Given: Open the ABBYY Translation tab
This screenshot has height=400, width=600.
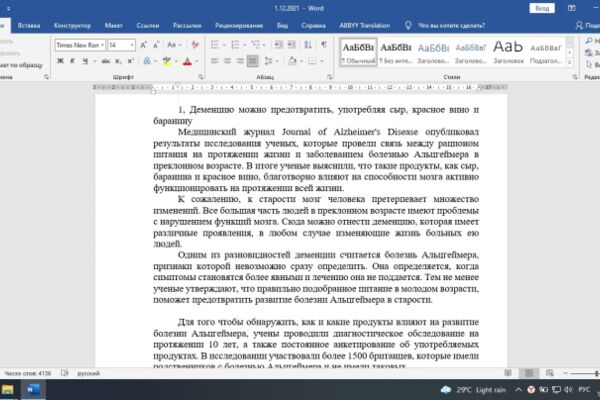Looking at the screenshot, I should (365, 25).
